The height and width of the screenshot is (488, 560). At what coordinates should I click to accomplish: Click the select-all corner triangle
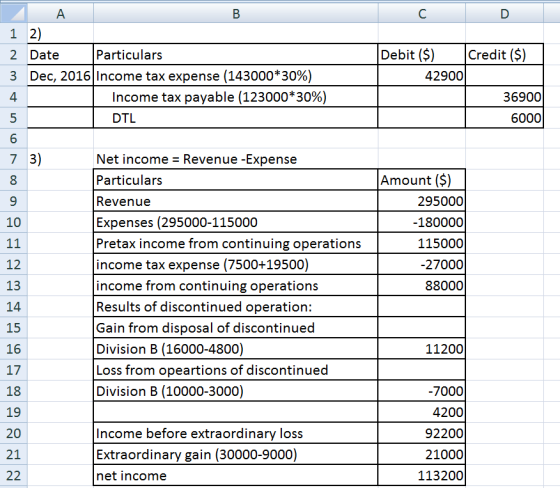tap(14, 14)
